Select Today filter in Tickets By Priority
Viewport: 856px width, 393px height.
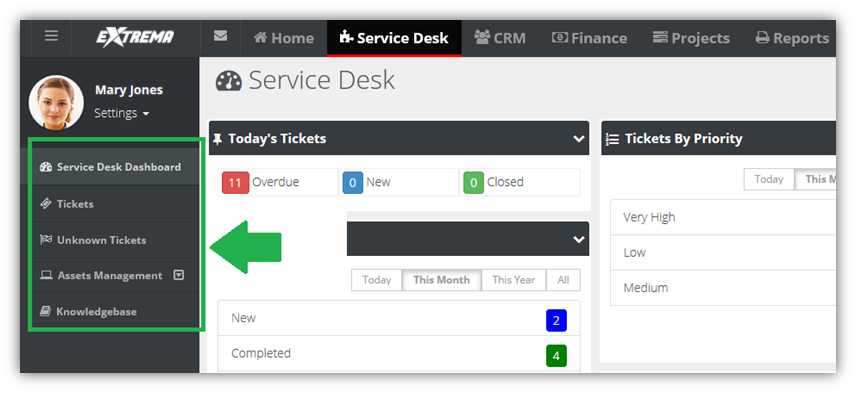(769, 179)
